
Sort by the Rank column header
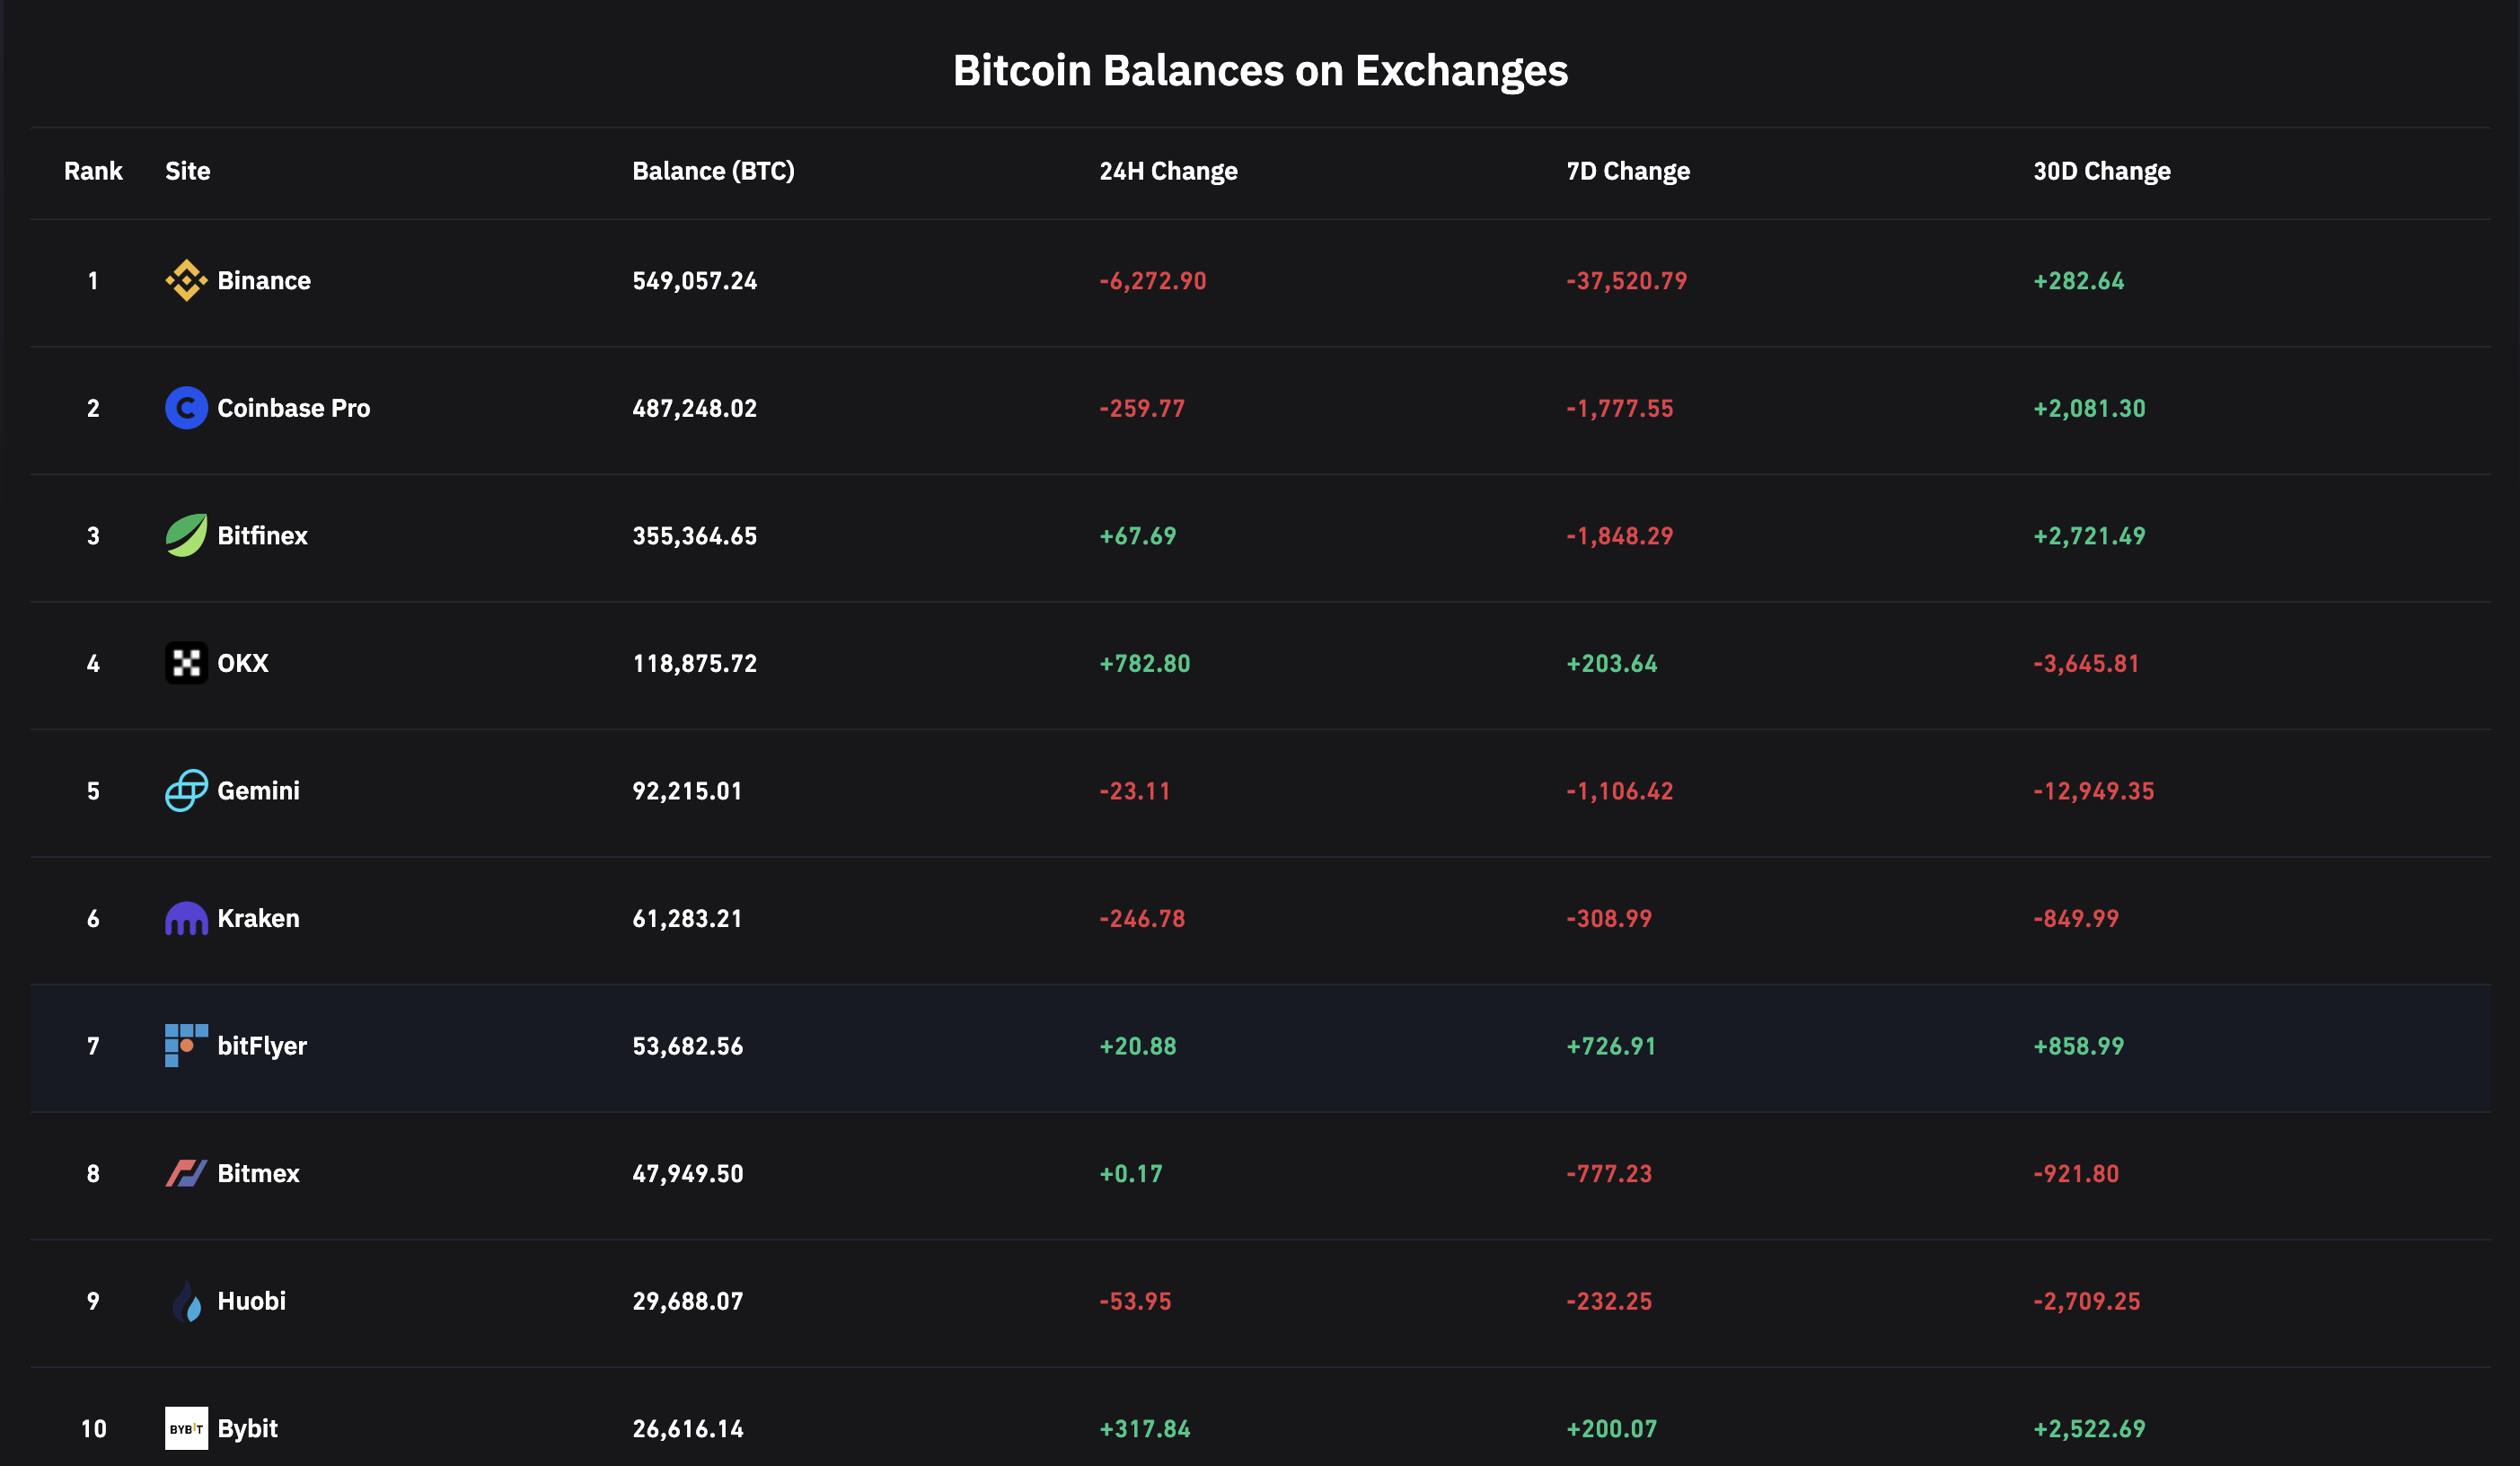pyautogui.click(x=93, y=171)
